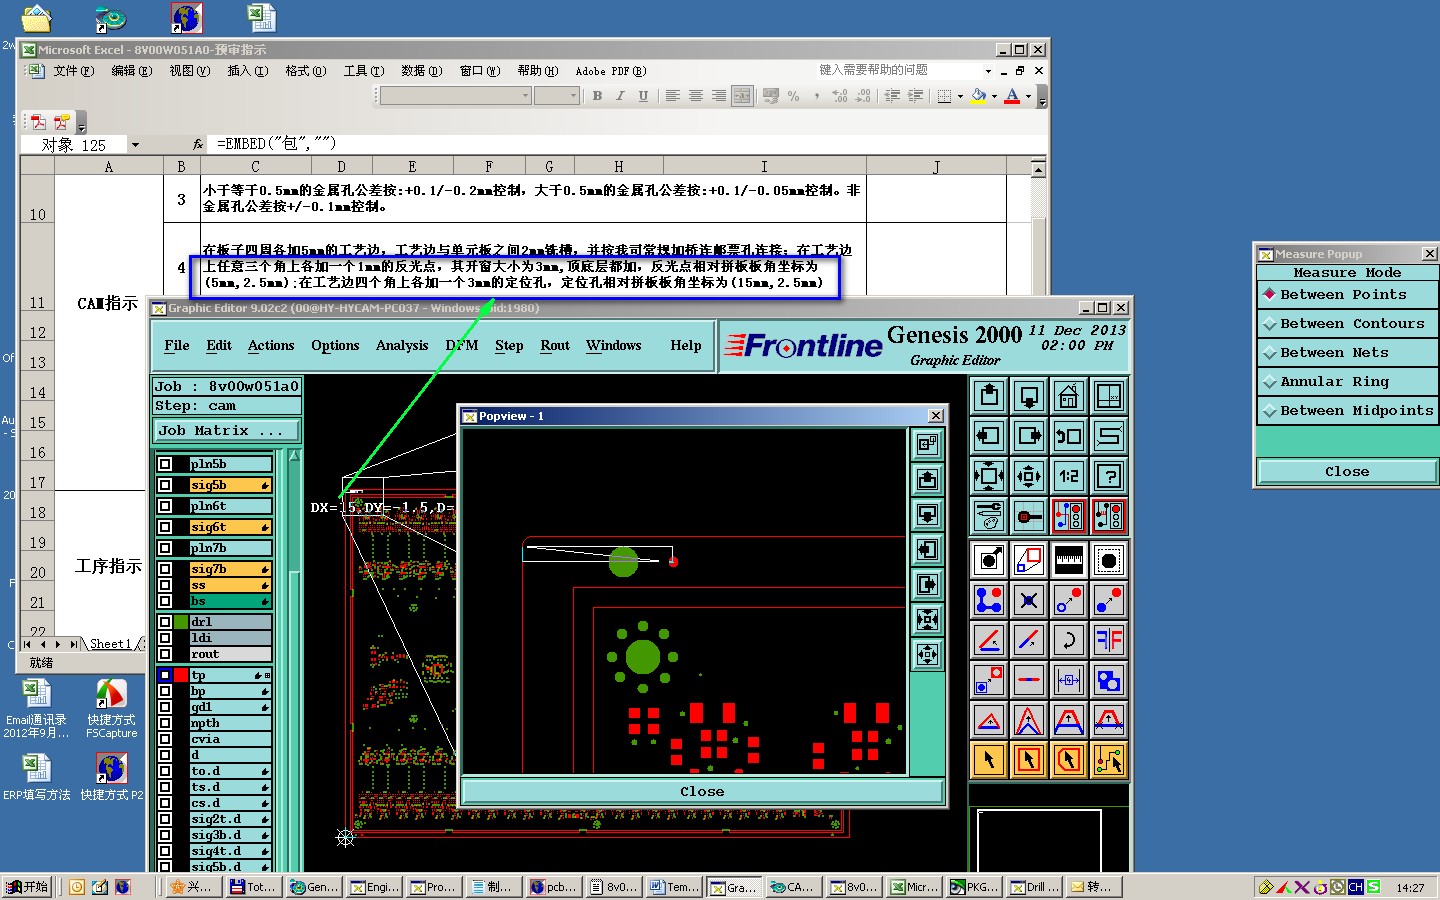Click the polygon select arrow icon

pos(1069,760)
